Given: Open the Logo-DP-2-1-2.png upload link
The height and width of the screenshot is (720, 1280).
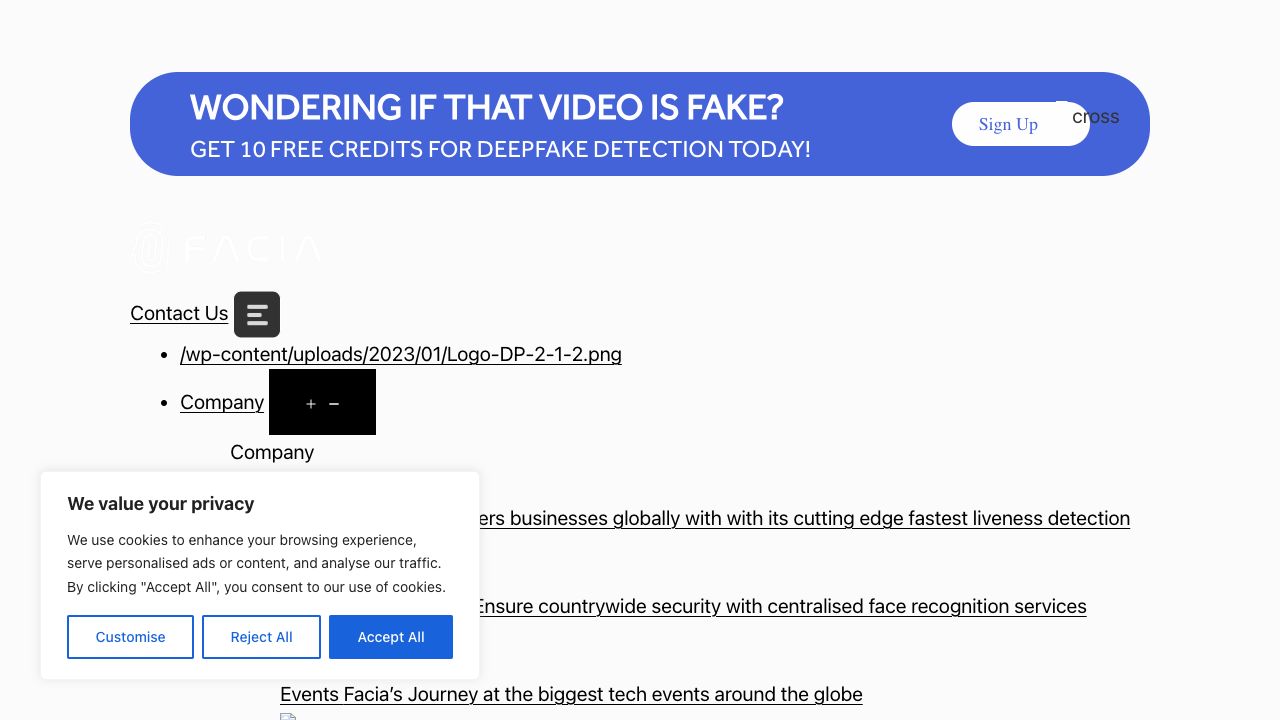Looking at the screenshot, I should coord(400,354).
